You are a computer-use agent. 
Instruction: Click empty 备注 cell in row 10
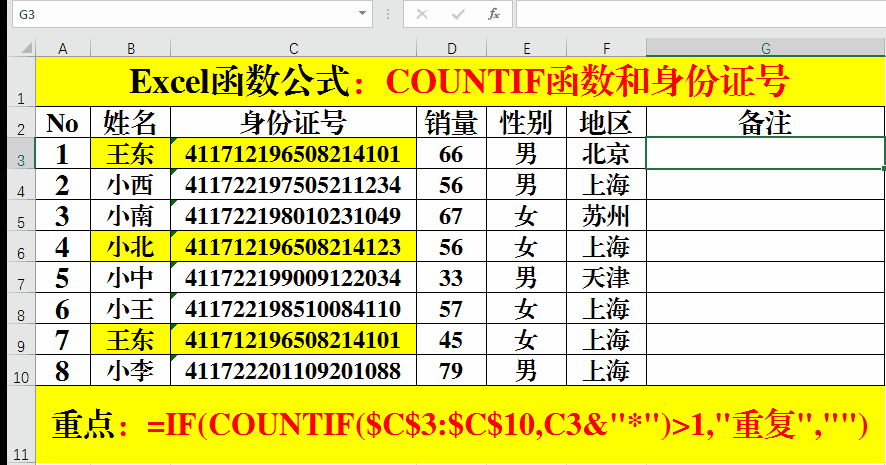tap(766, 371)
